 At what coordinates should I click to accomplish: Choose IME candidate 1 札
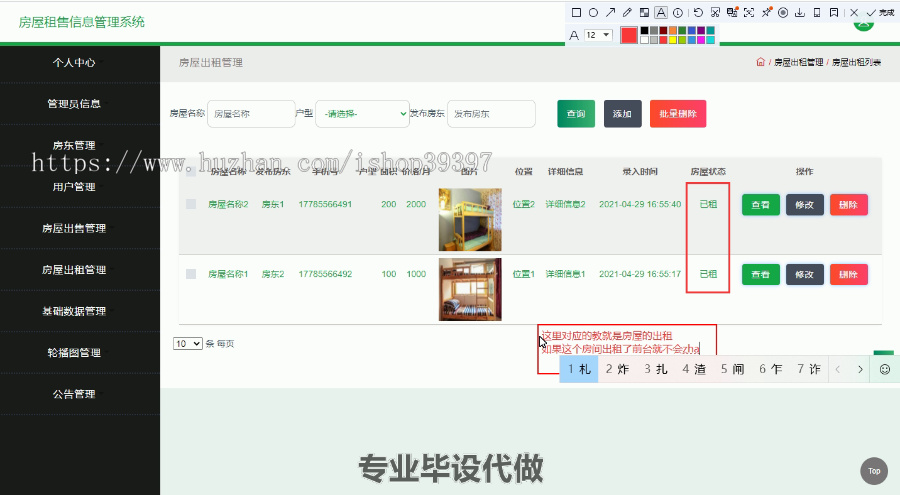(579, 369)
